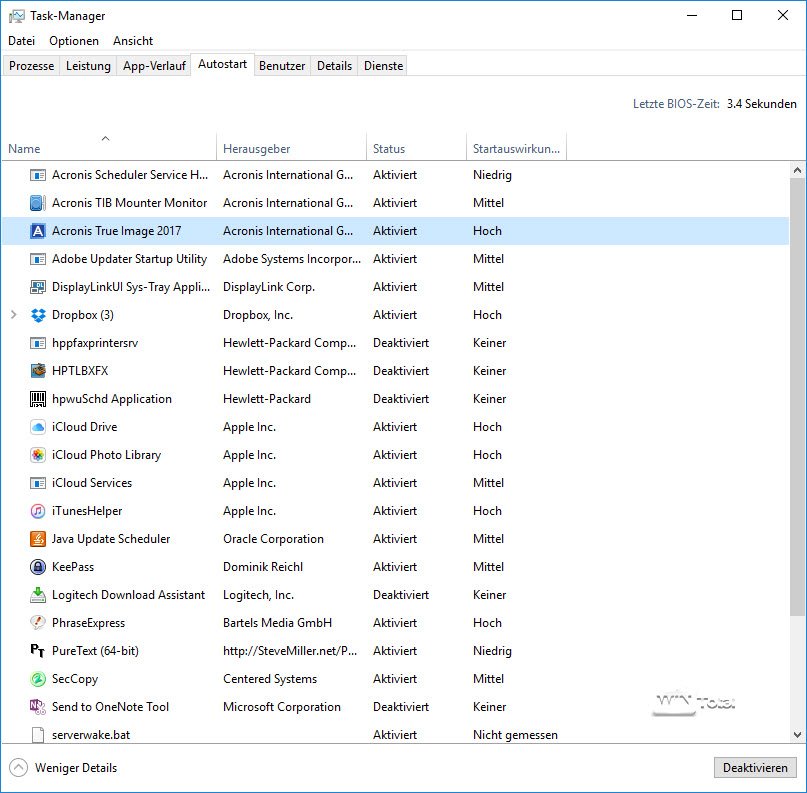Click the iCloud Photo Library icon
807x793 pixels.
point(38,455)
